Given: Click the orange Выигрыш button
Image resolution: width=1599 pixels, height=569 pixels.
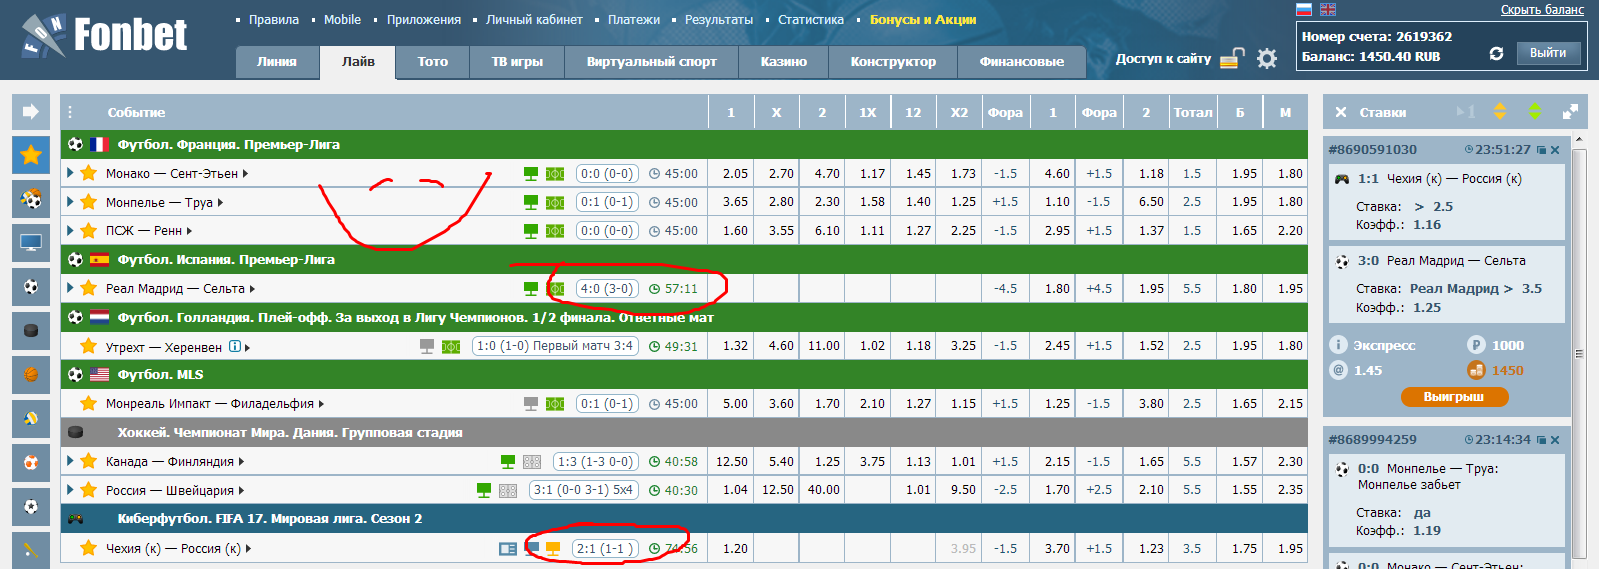Looking at the screenshot, I should point(1454,397).
